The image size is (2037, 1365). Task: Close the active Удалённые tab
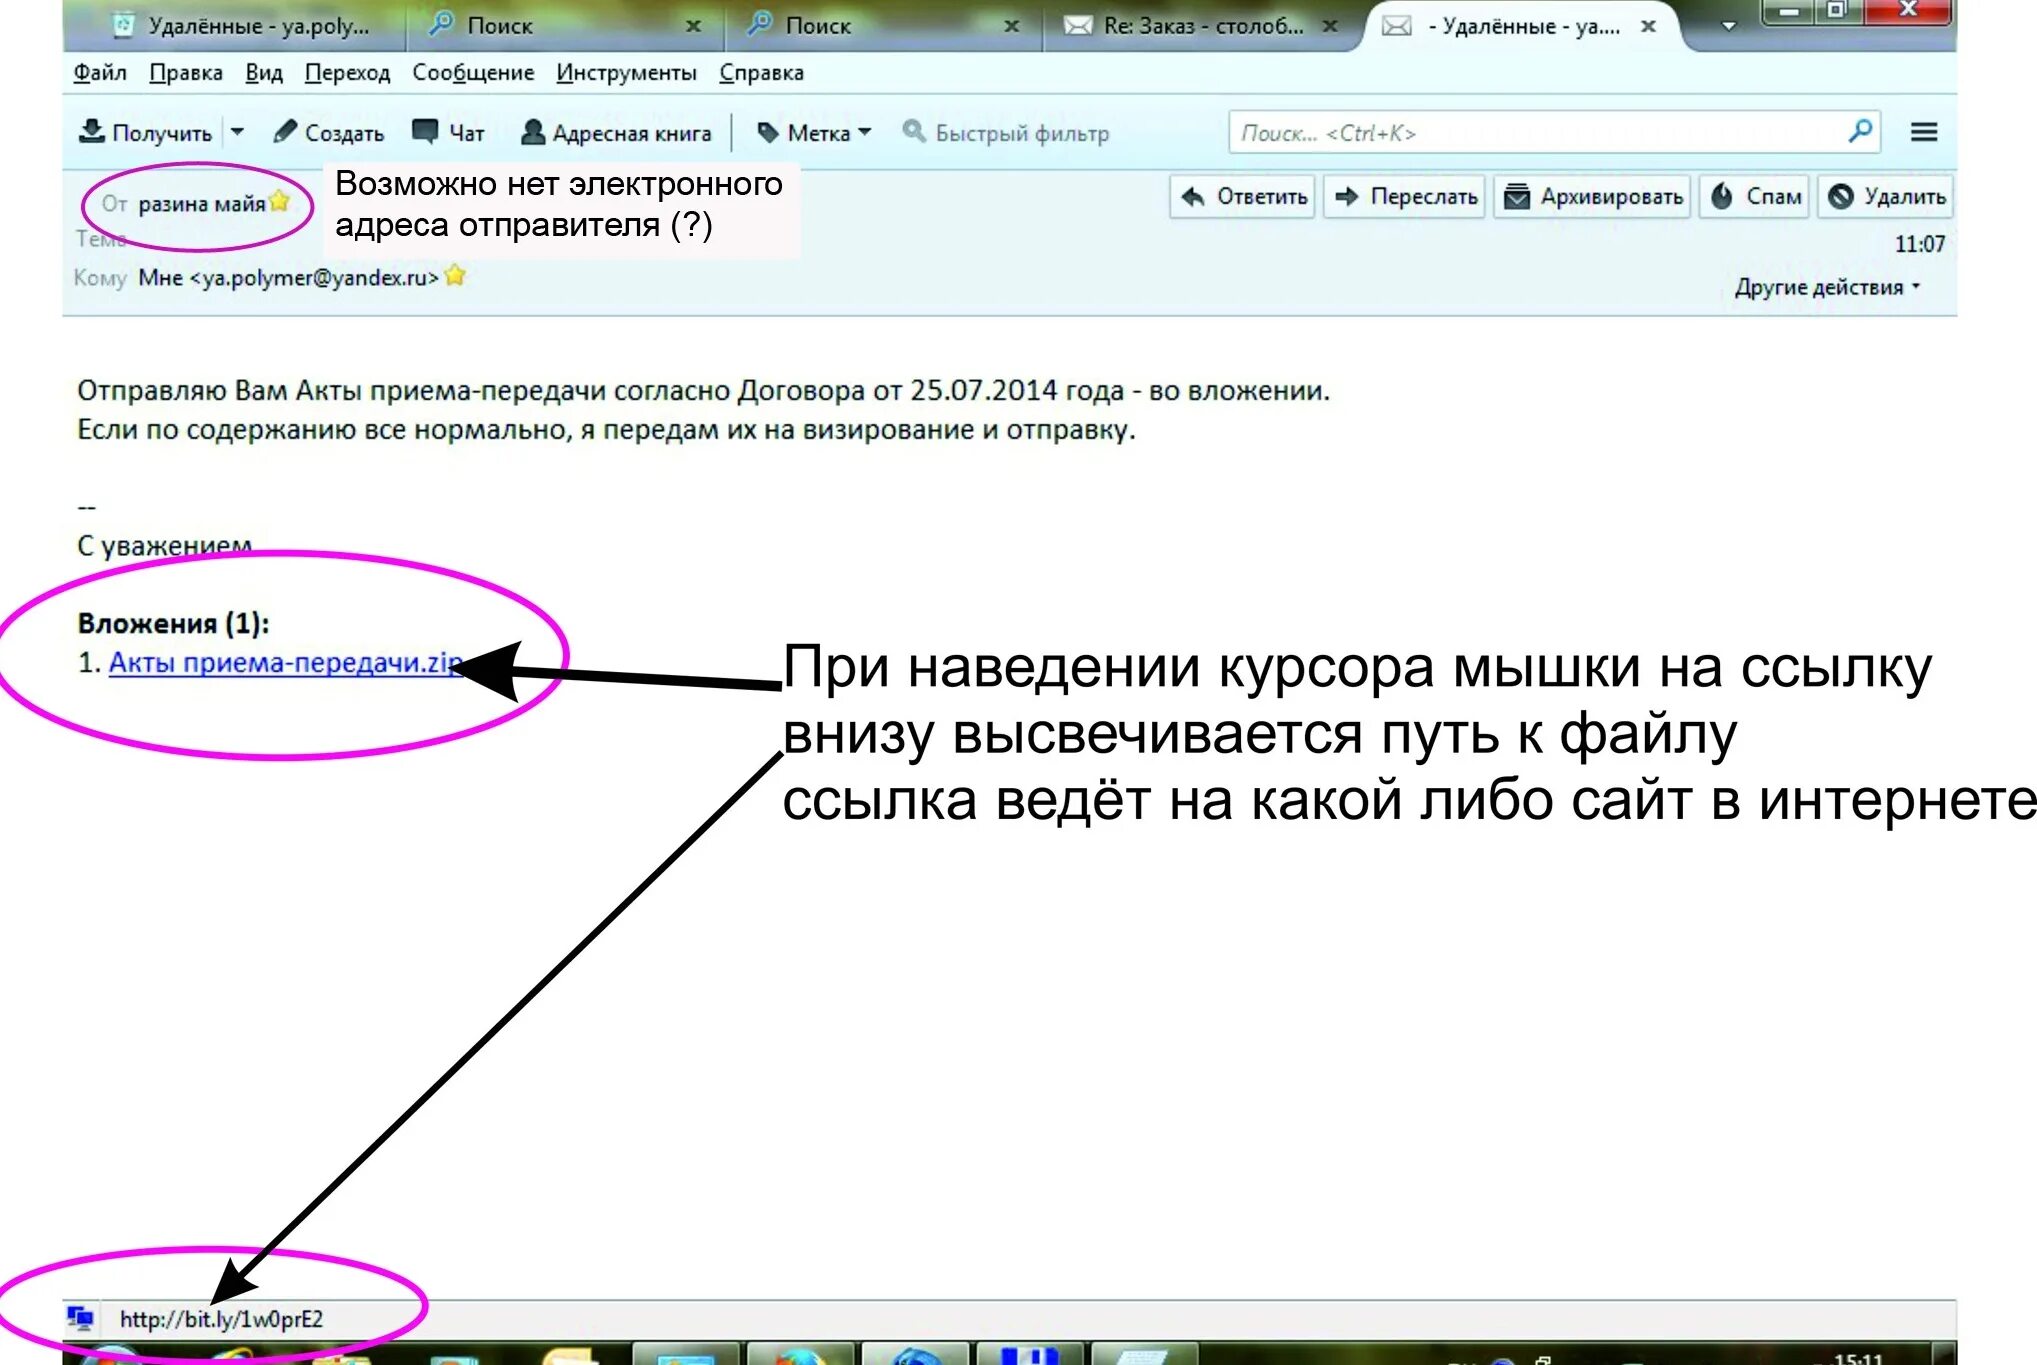pos(1648,26)
